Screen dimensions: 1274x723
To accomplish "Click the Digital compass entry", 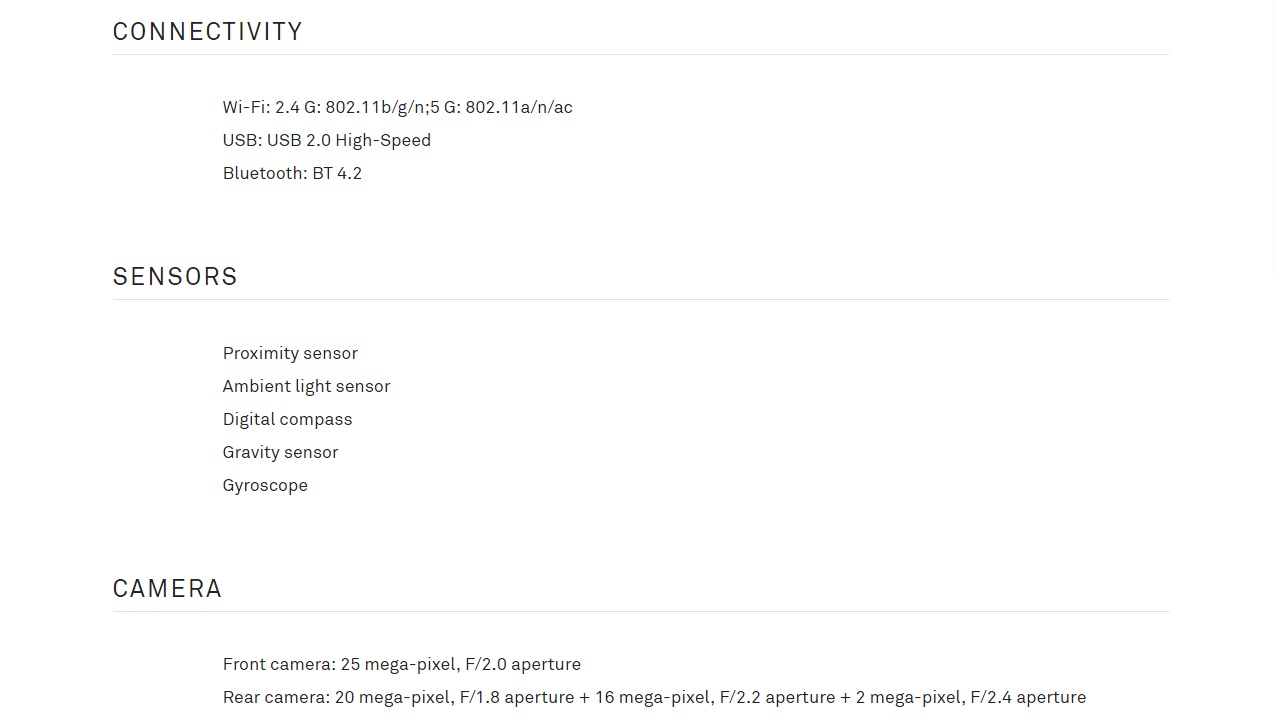I will (x=287, y=419).
